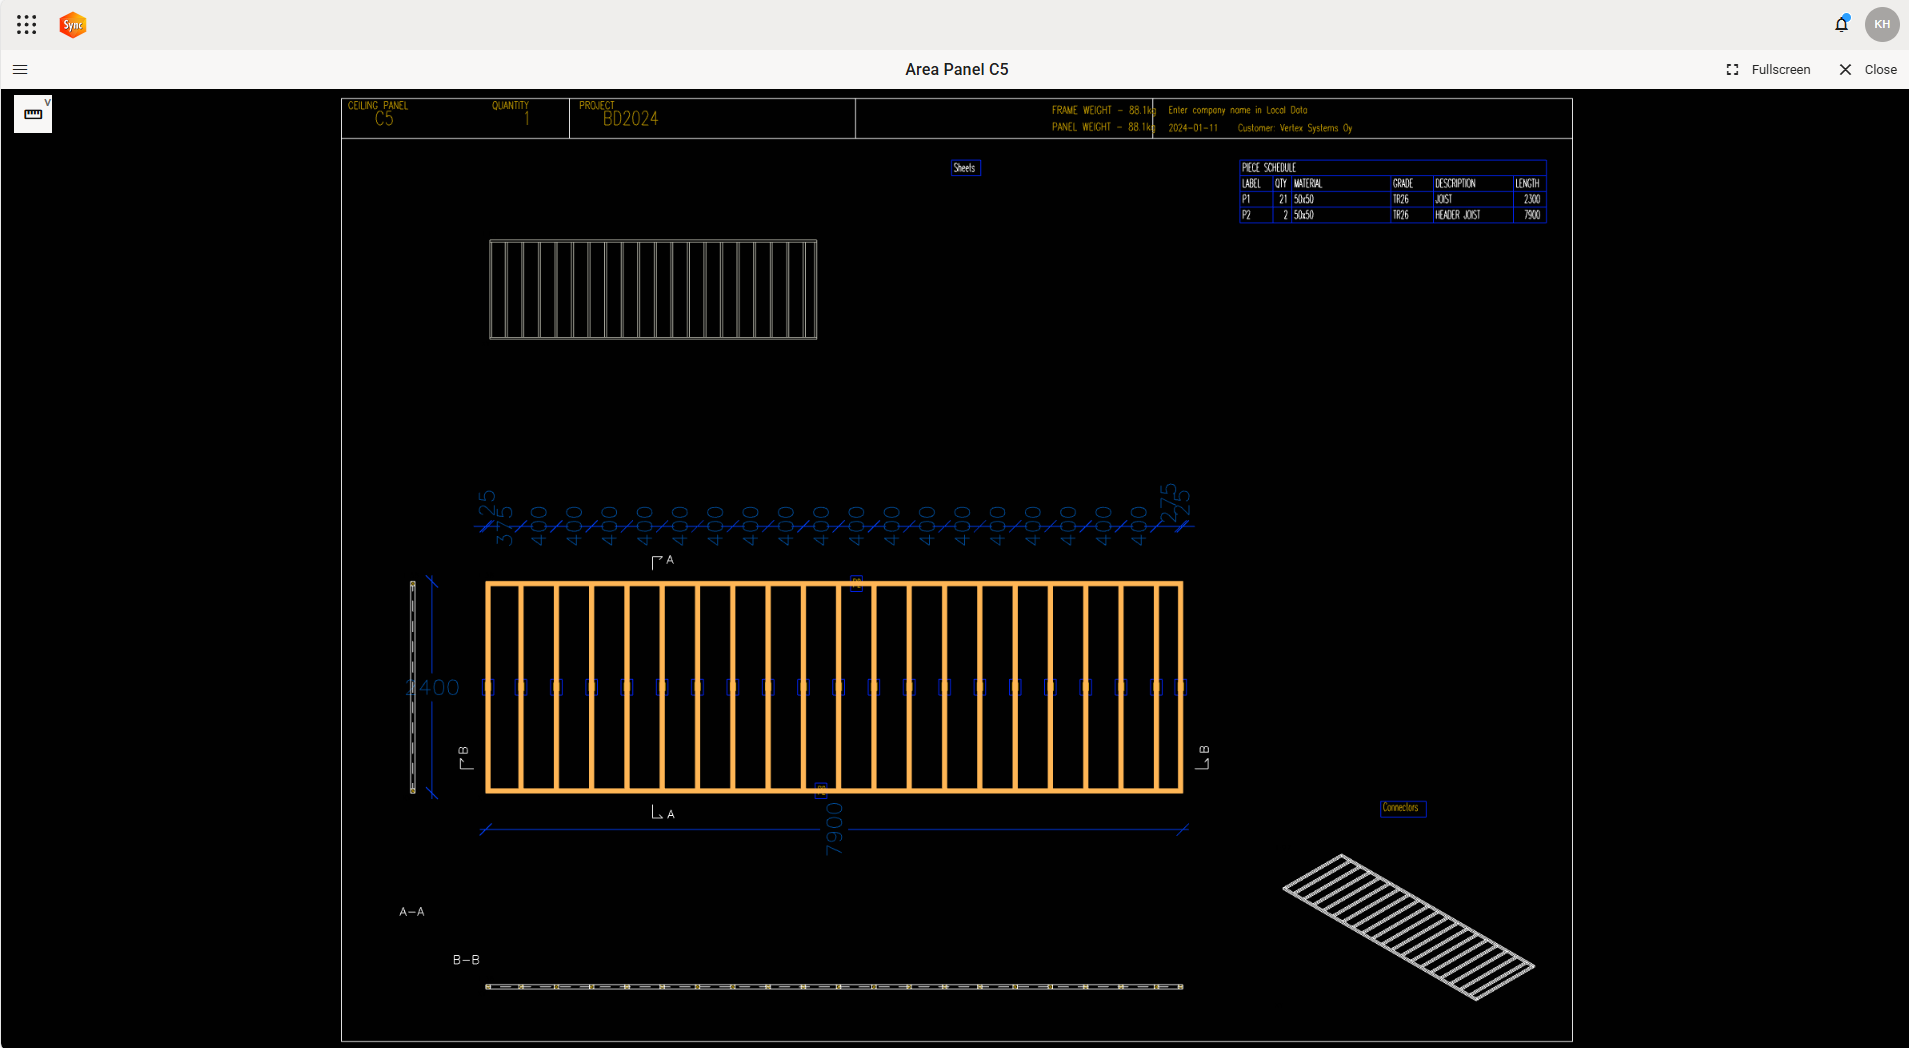Click the X icon next to Close
The width and height of the screenshot is (1909, 1048).
pyautogui.click(x=1843, y=69)
